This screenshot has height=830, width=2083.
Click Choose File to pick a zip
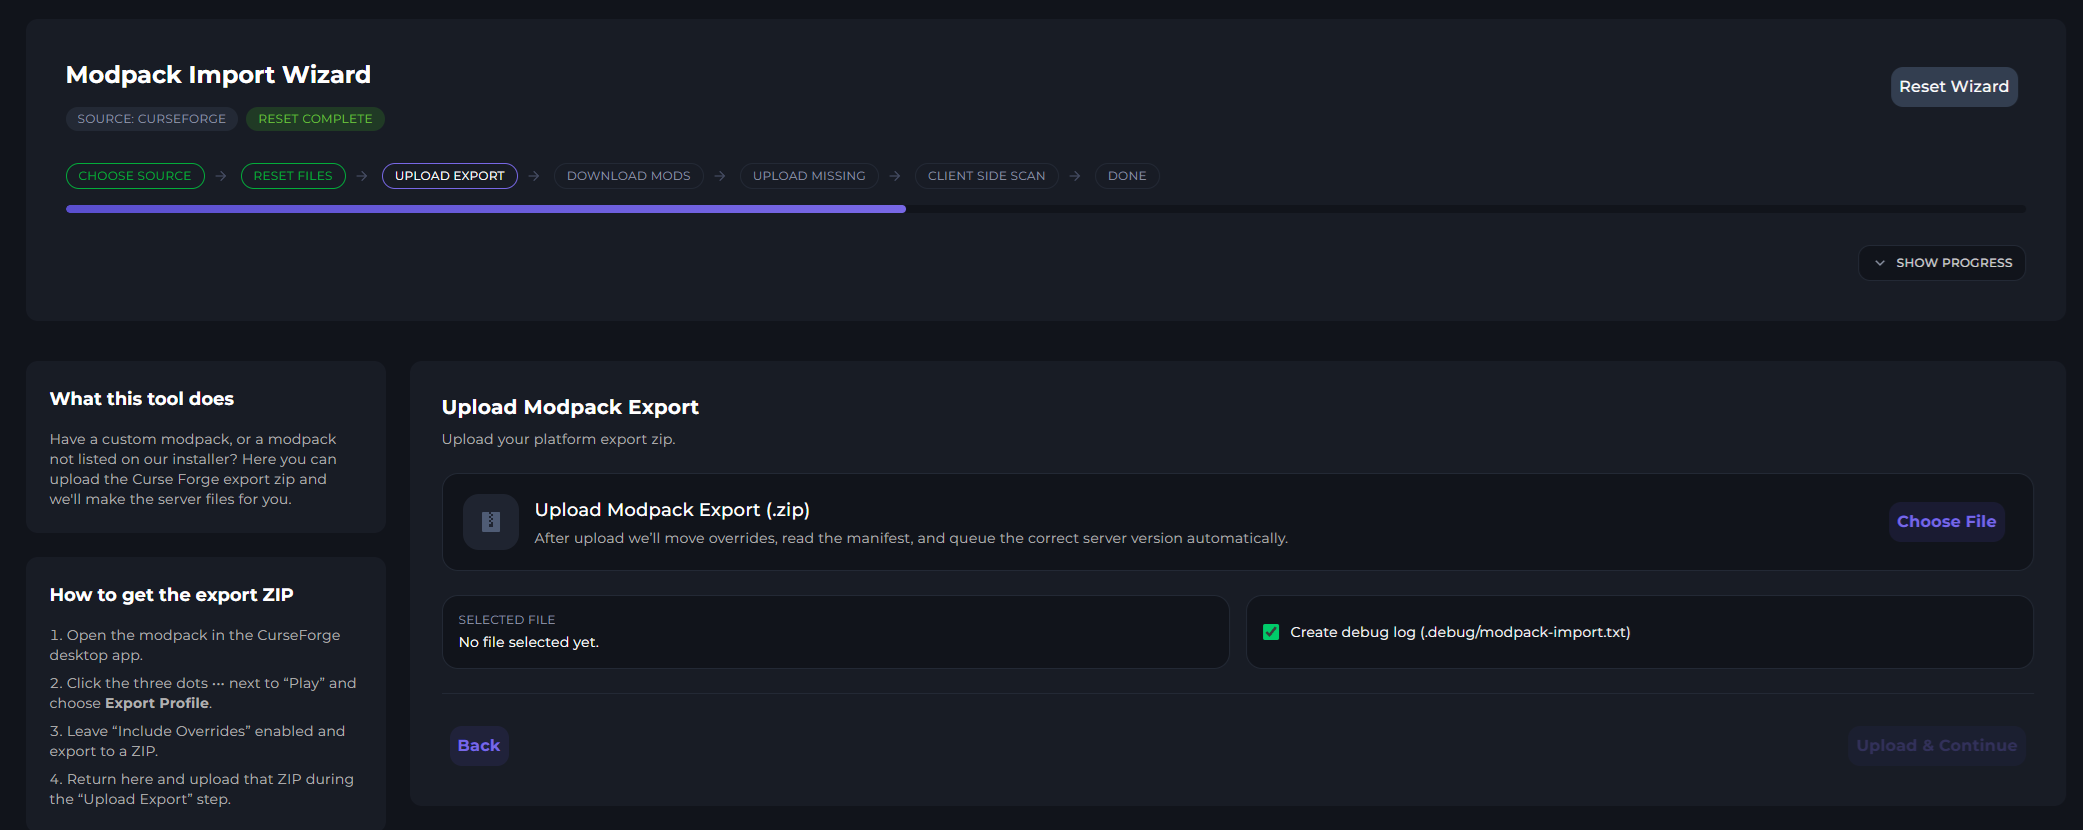(x=1945, y=522)
